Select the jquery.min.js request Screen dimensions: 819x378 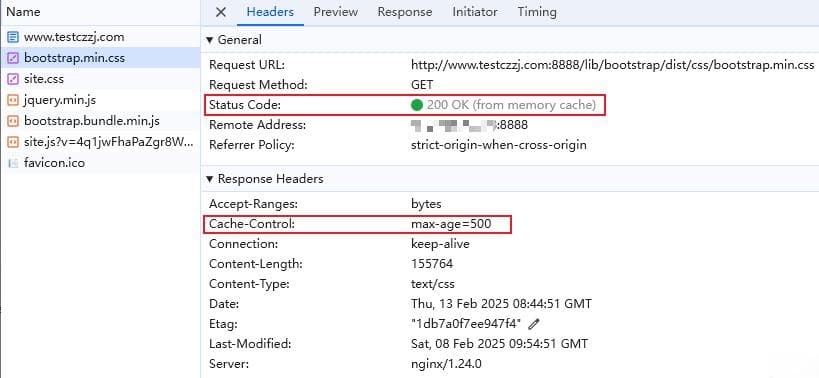pyautogui.click(x=100, y=100)
